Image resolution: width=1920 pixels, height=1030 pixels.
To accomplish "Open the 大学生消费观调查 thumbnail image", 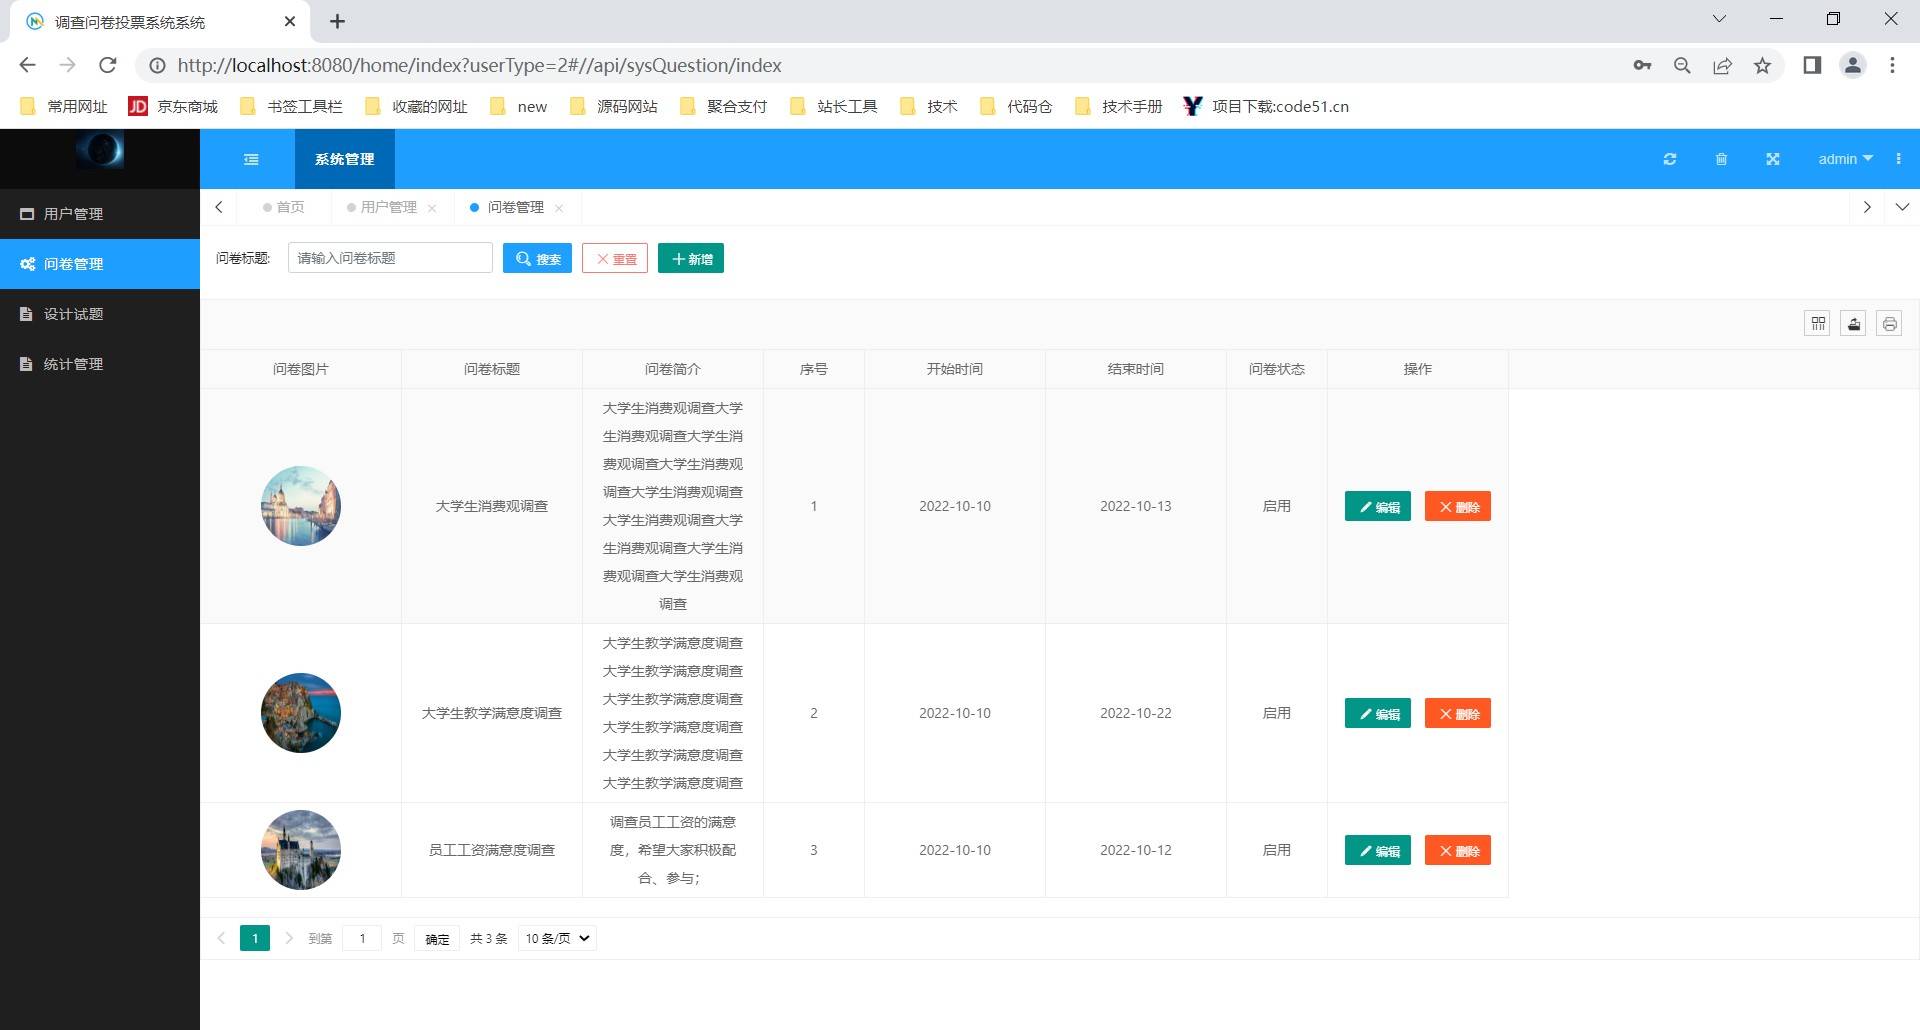I will pyautogui.click(x=301, y=506).
